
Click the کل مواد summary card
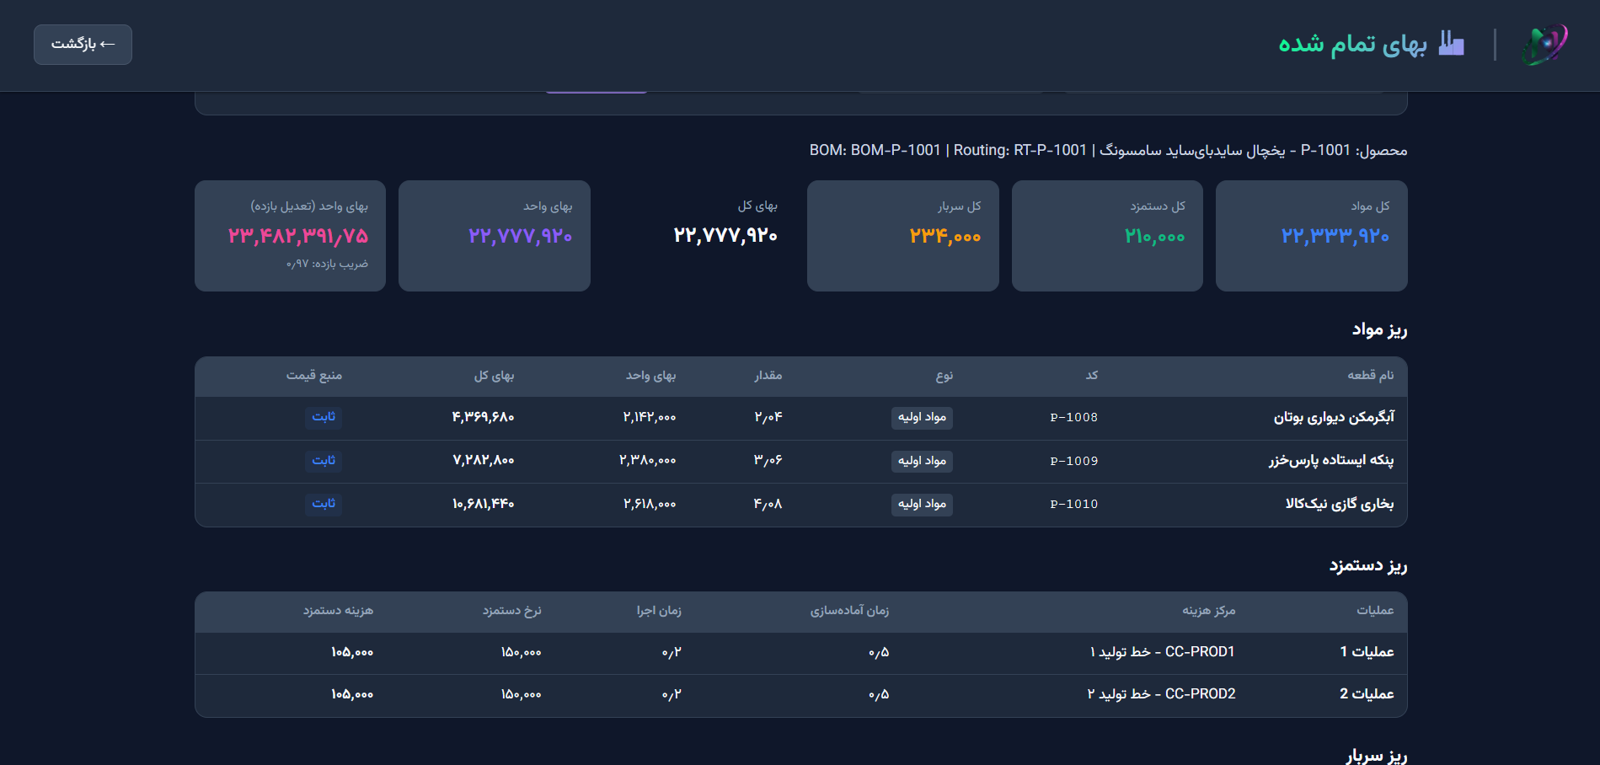coord(1311,236)
